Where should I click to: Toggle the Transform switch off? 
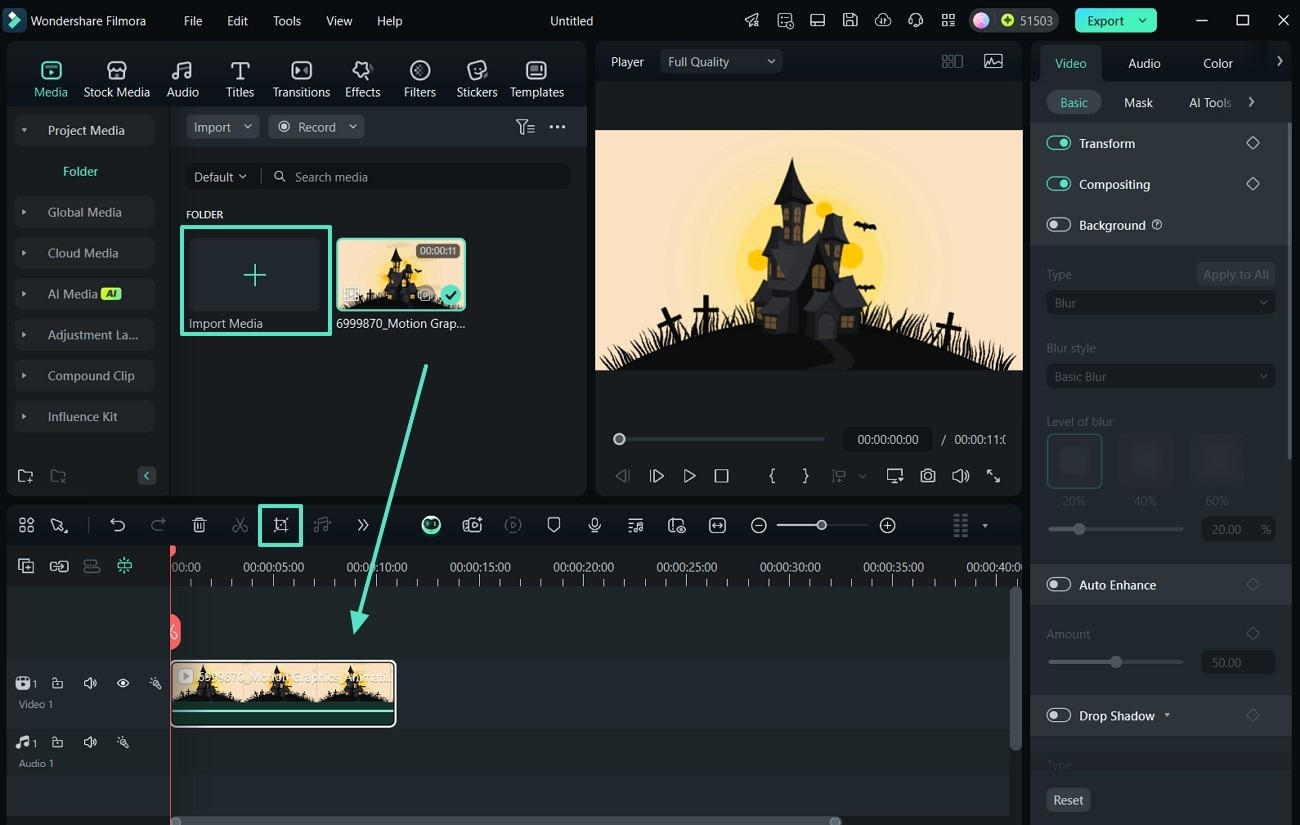click(x=1058, y=143)
